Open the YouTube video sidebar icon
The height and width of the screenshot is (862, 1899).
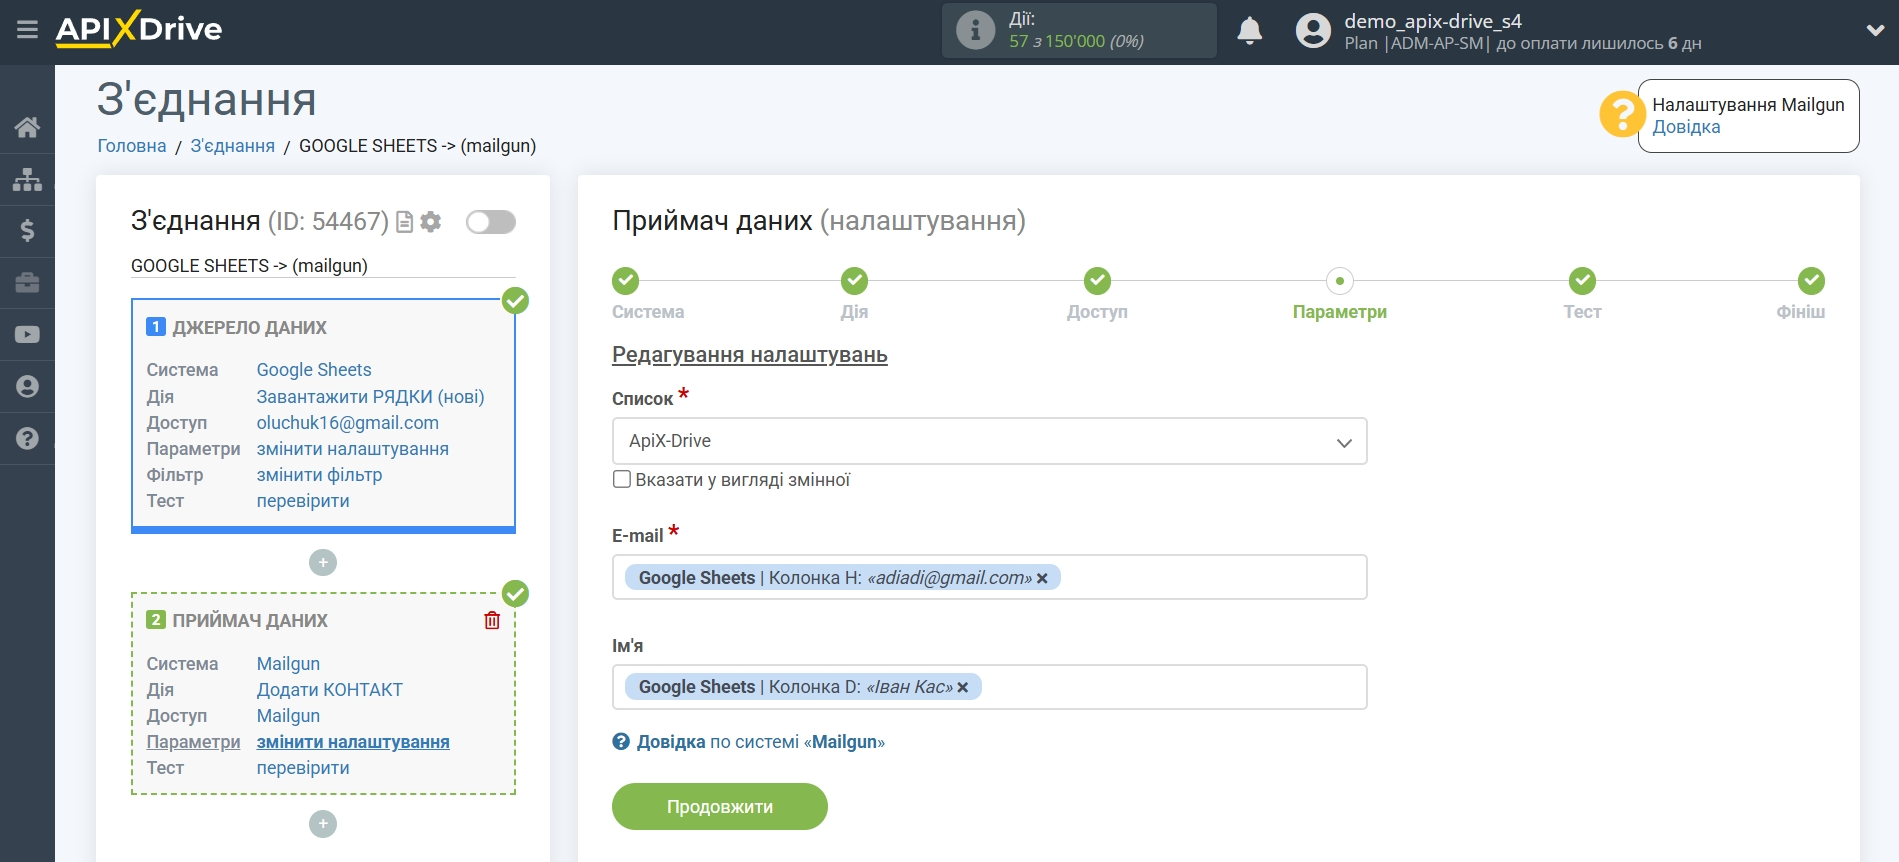point(27,335)
